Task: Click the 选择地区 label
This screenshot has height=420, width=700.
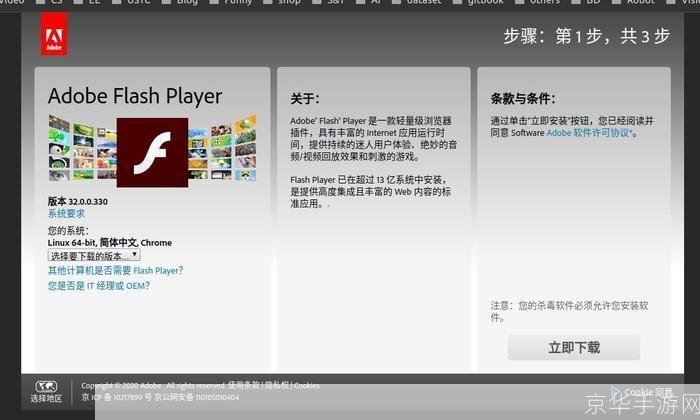Action: [x=46, y=398]
